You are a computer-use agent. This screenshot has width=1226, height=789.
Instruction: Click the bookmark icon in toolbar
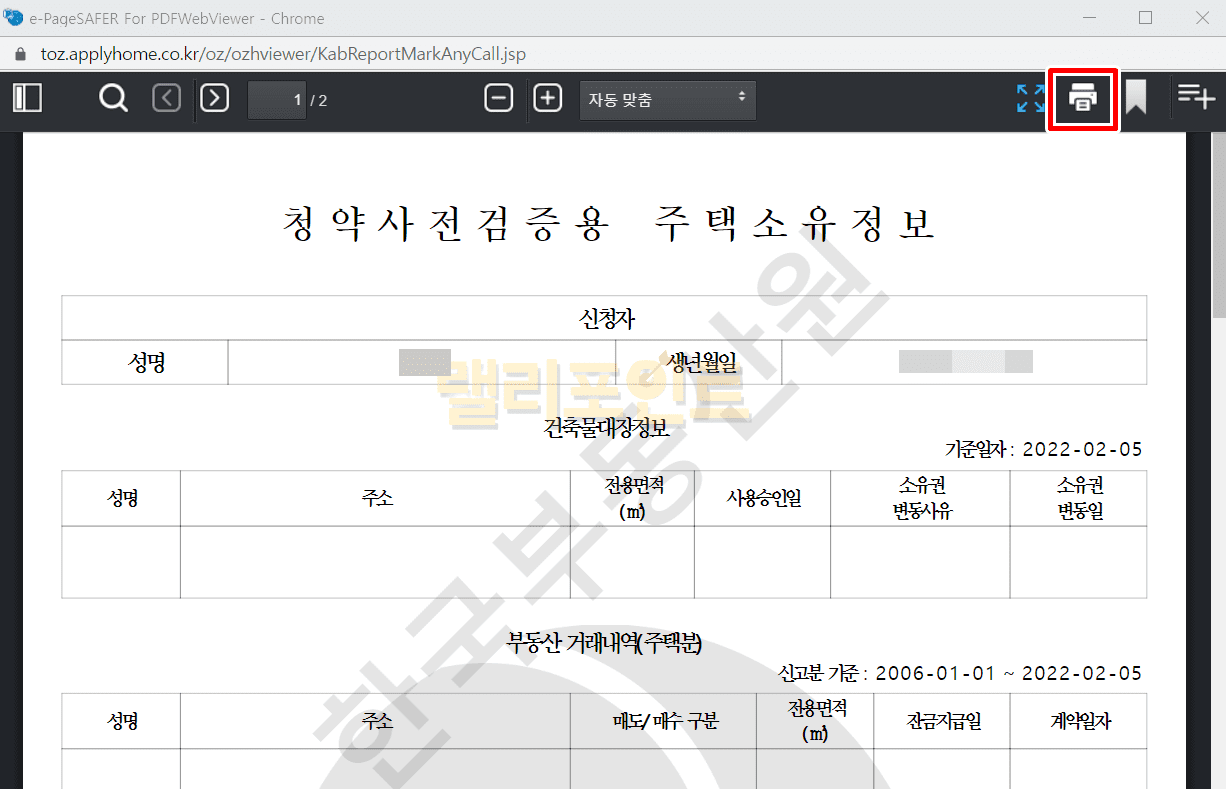tap(1135, 98)
